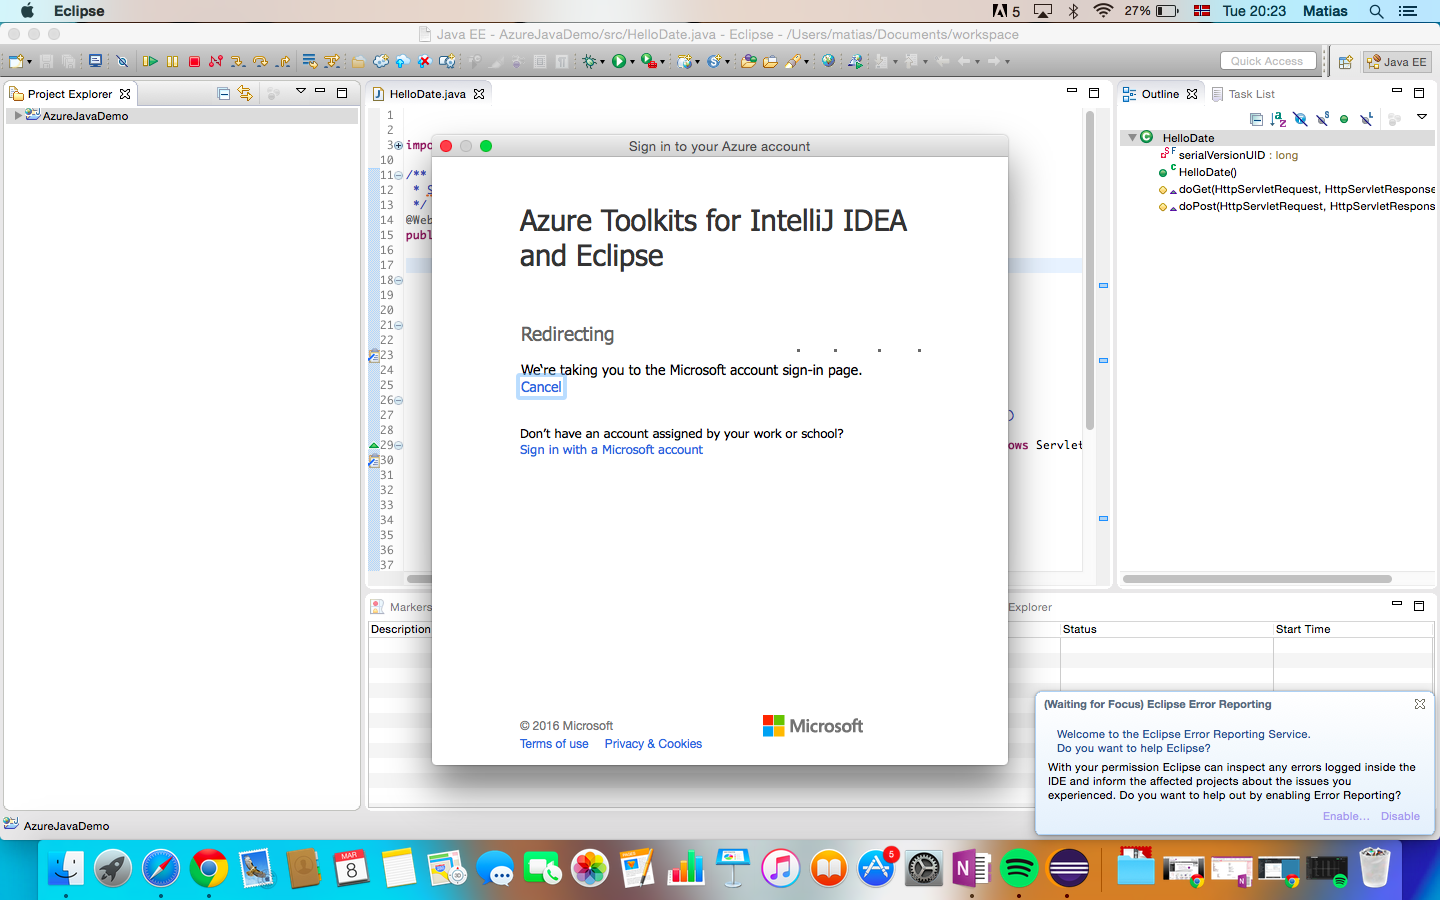The width and height of the screenshot is (1440, 900).
Task: Click the Drop to Frame icon
Action: [309, 61]
